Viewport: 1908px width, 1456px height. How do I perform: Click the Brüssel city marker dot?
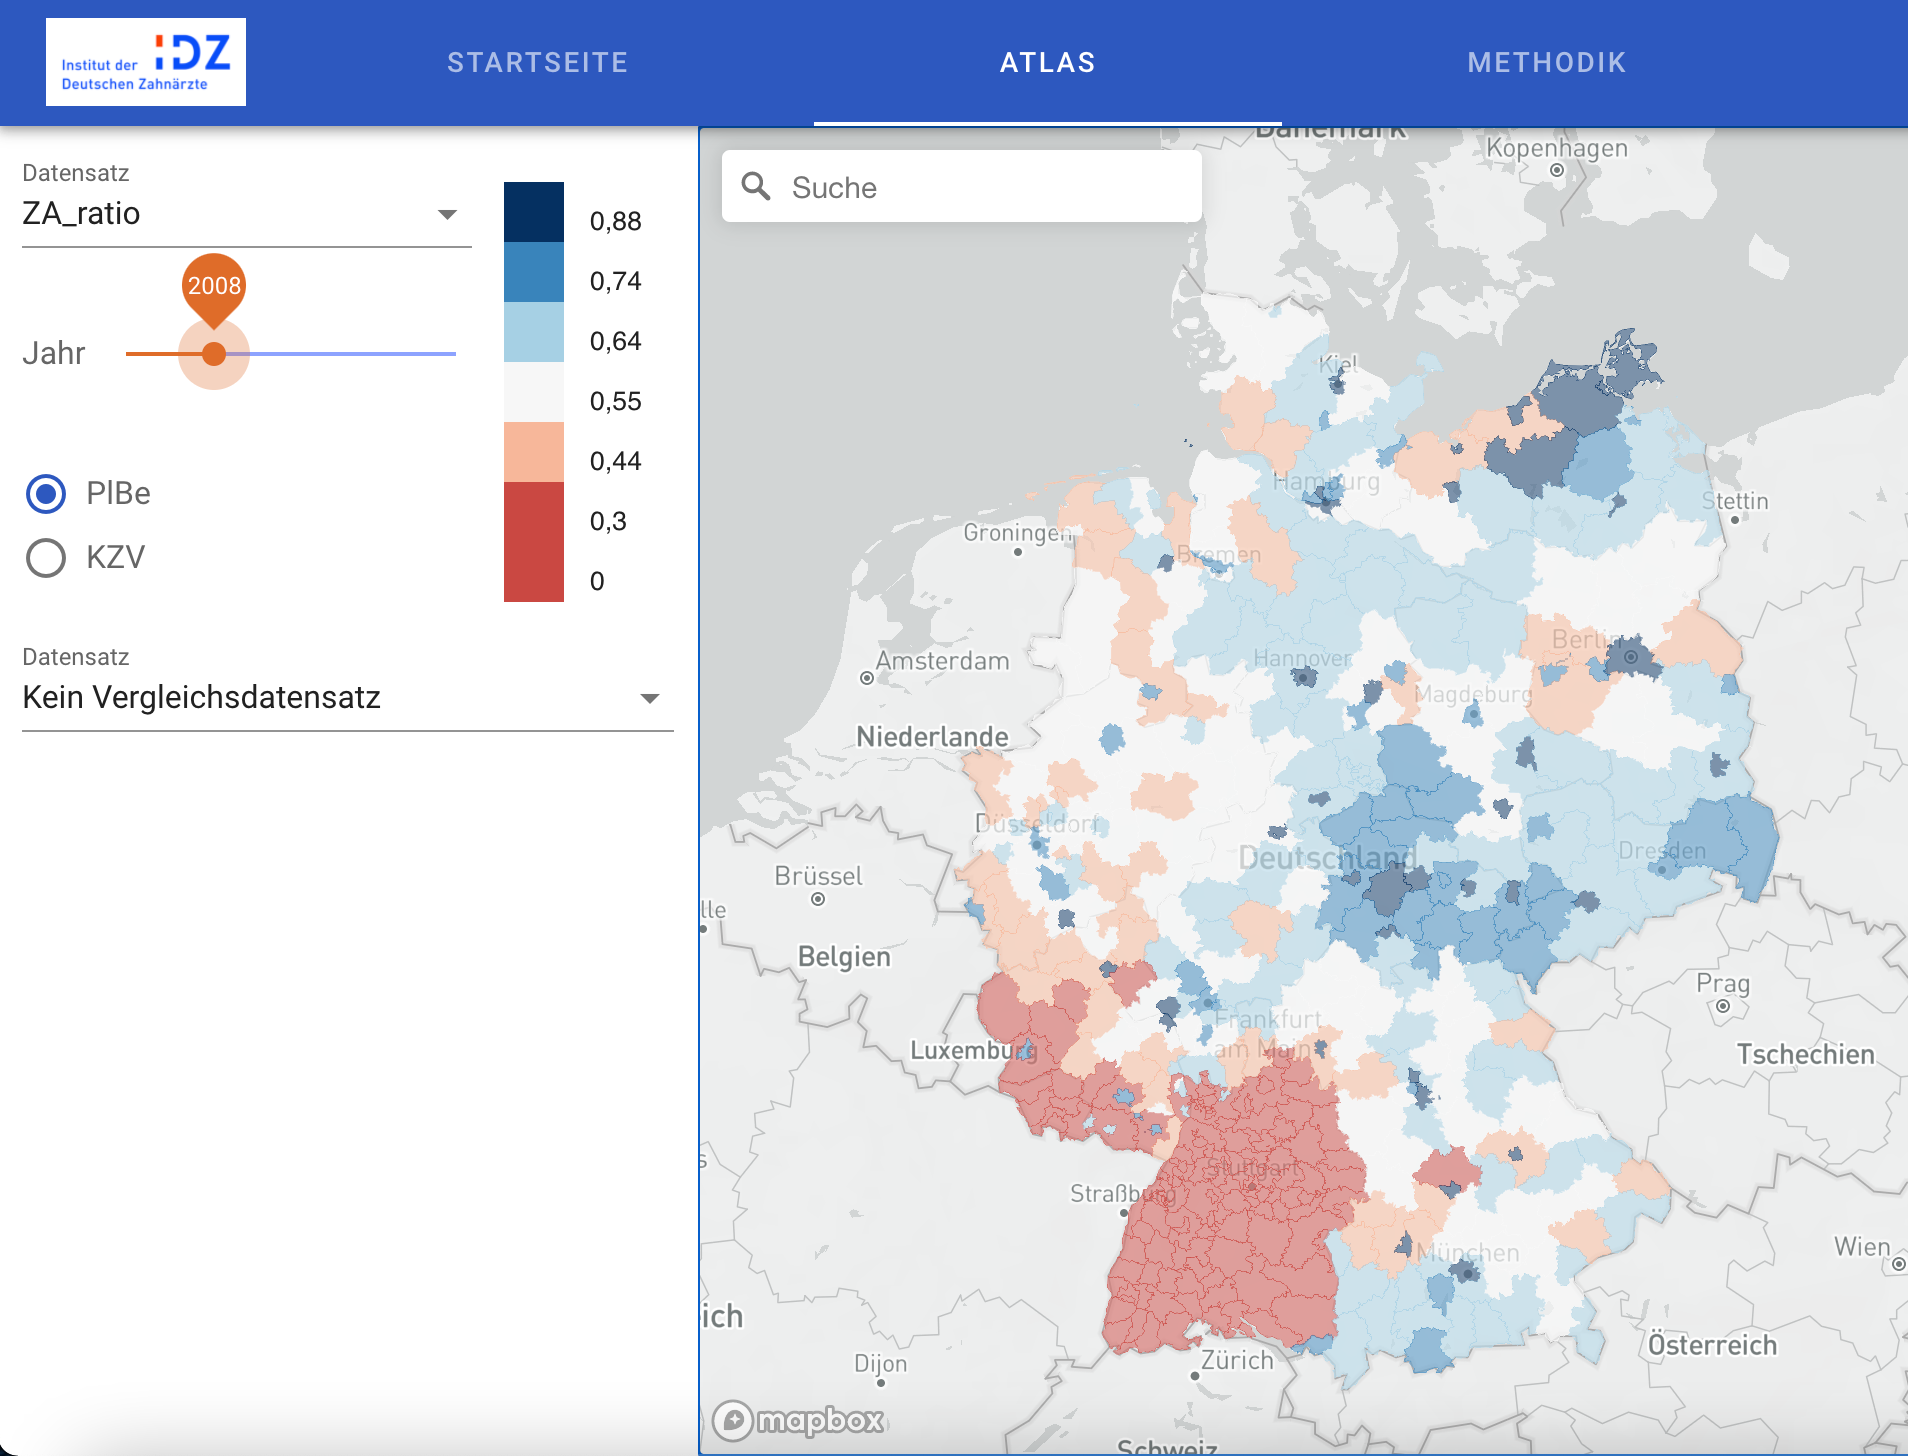818,899
